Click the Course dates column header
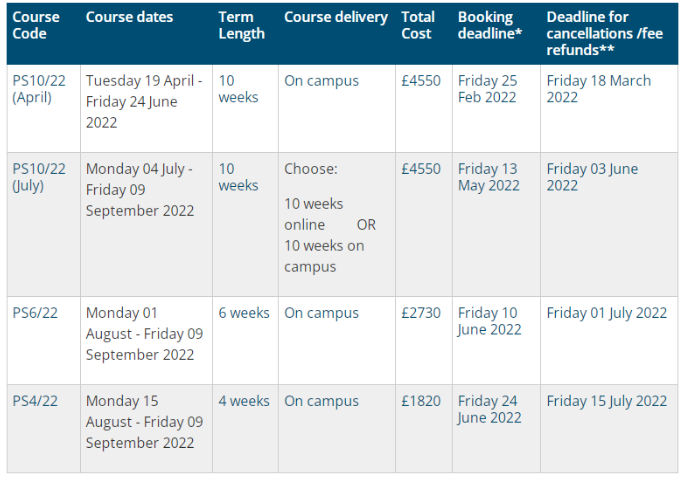 pyautogui.click(x=129, y=17)
